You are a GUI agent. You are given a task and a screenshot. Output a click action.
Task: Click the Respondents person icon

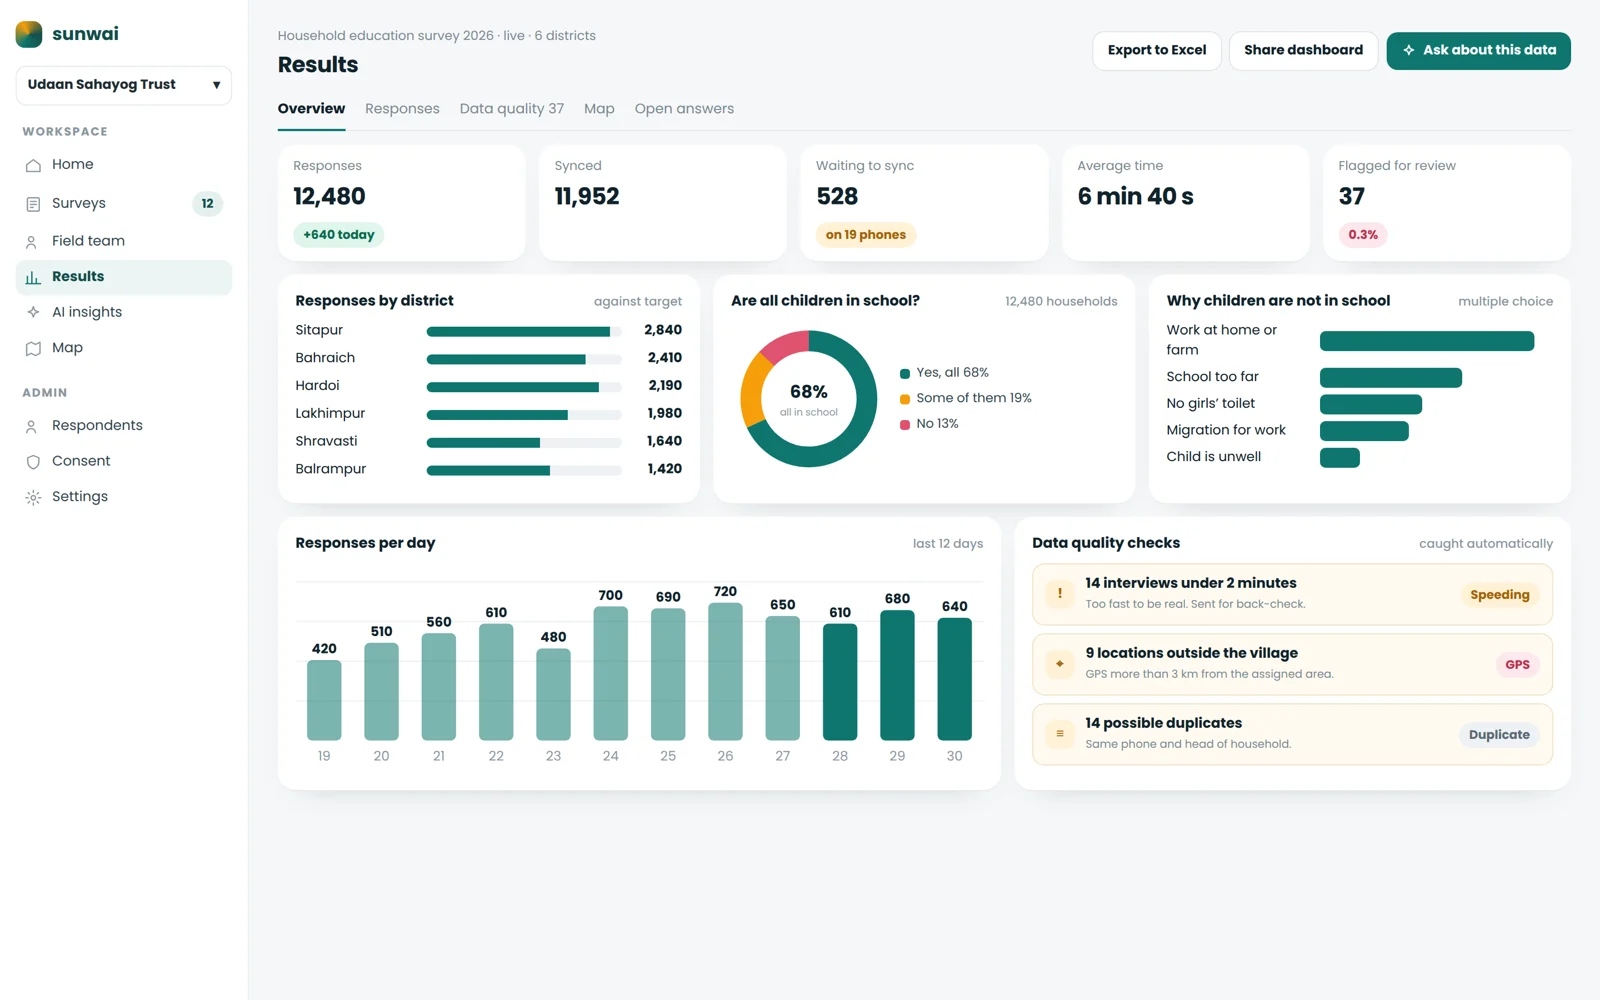pos(33,426)
